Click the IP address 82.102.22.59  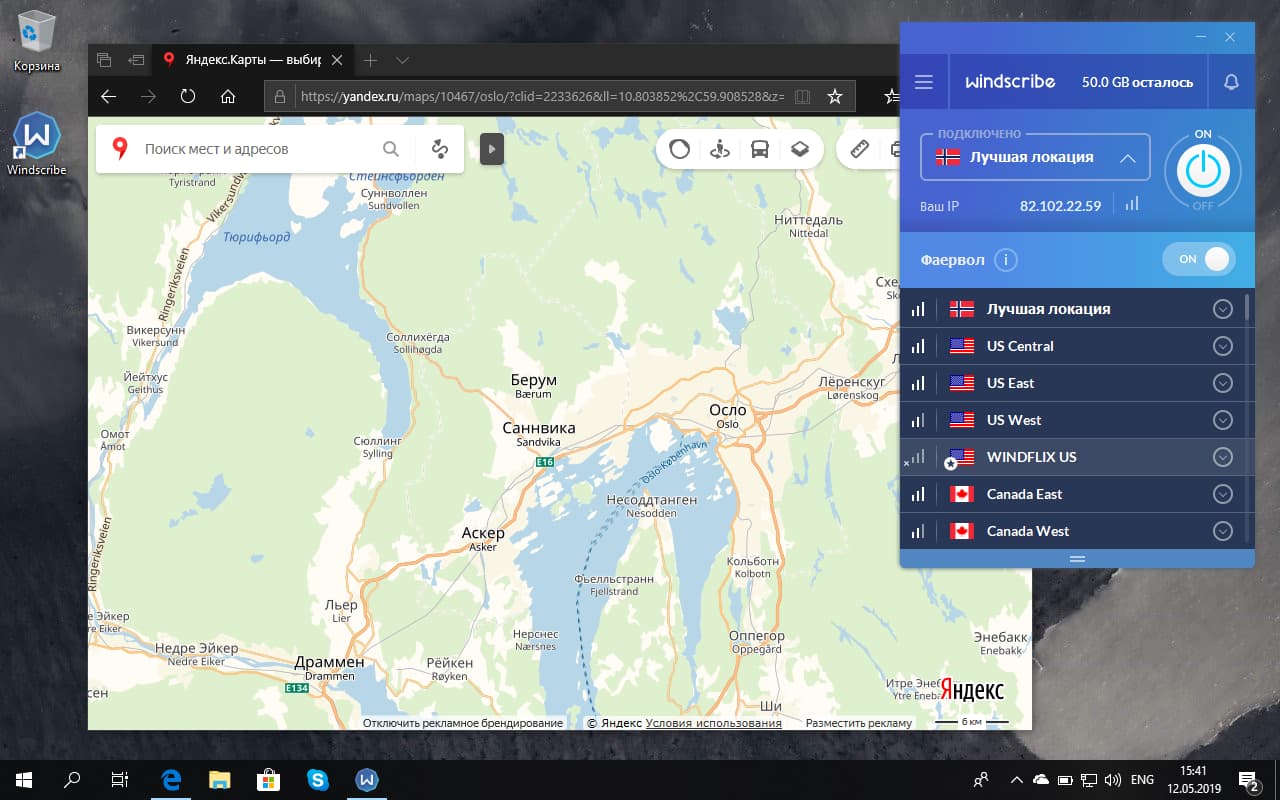point(1060,206)
